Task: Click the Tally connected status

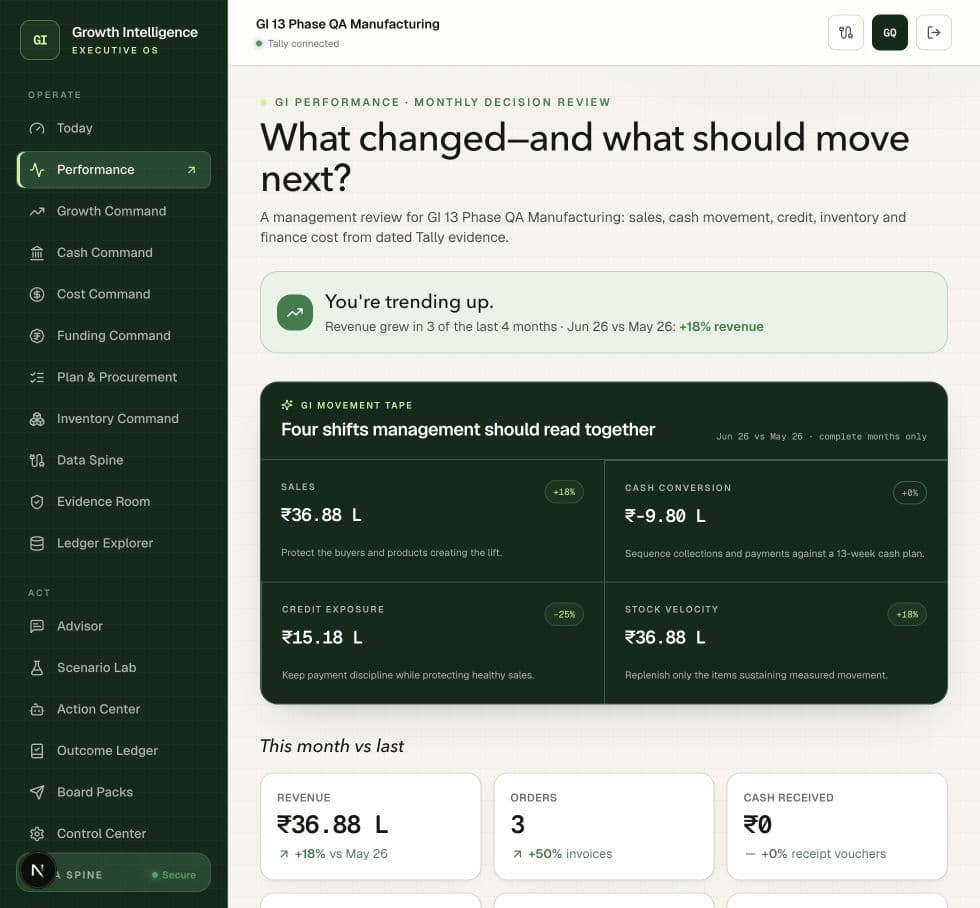Action: pyautogui.click(x=298, y=44)
